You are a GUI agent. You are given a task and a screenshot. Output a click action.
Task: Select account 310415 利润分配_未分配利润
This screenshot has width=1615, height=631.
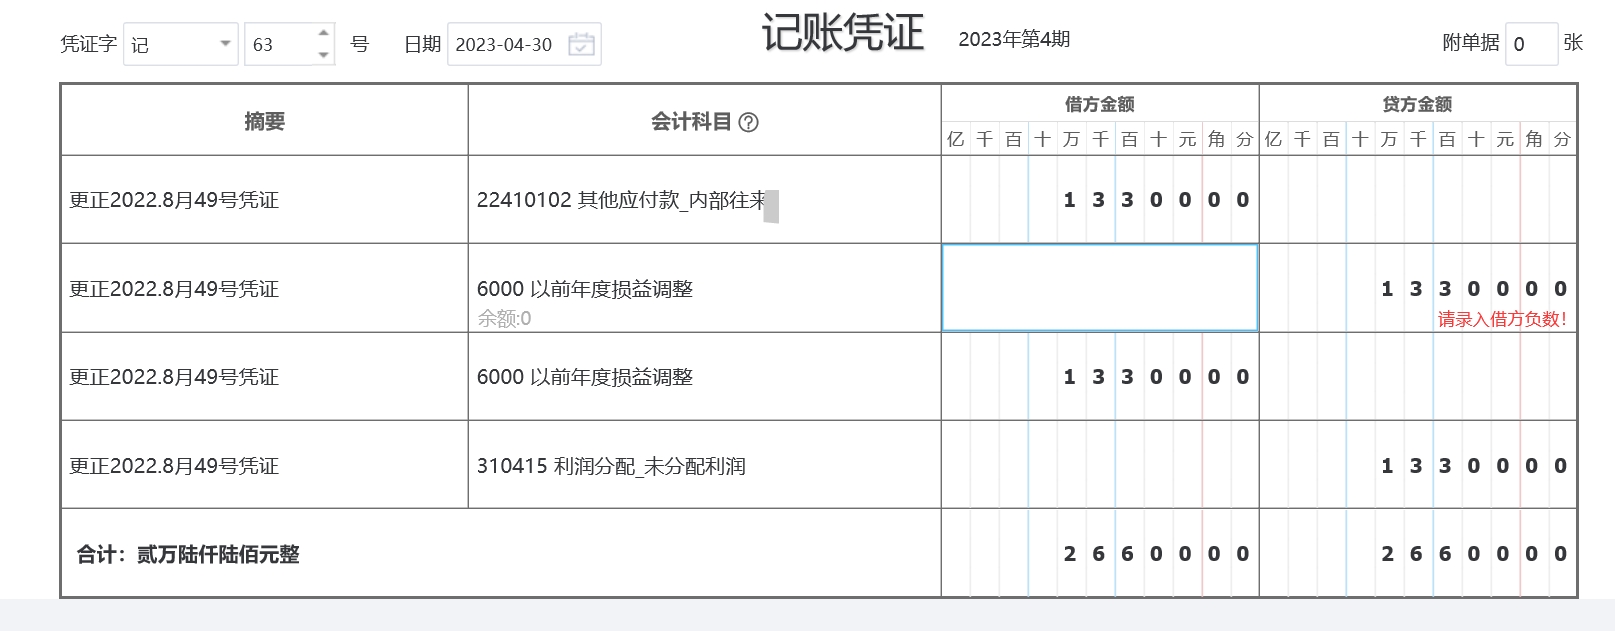pos(611,466)
